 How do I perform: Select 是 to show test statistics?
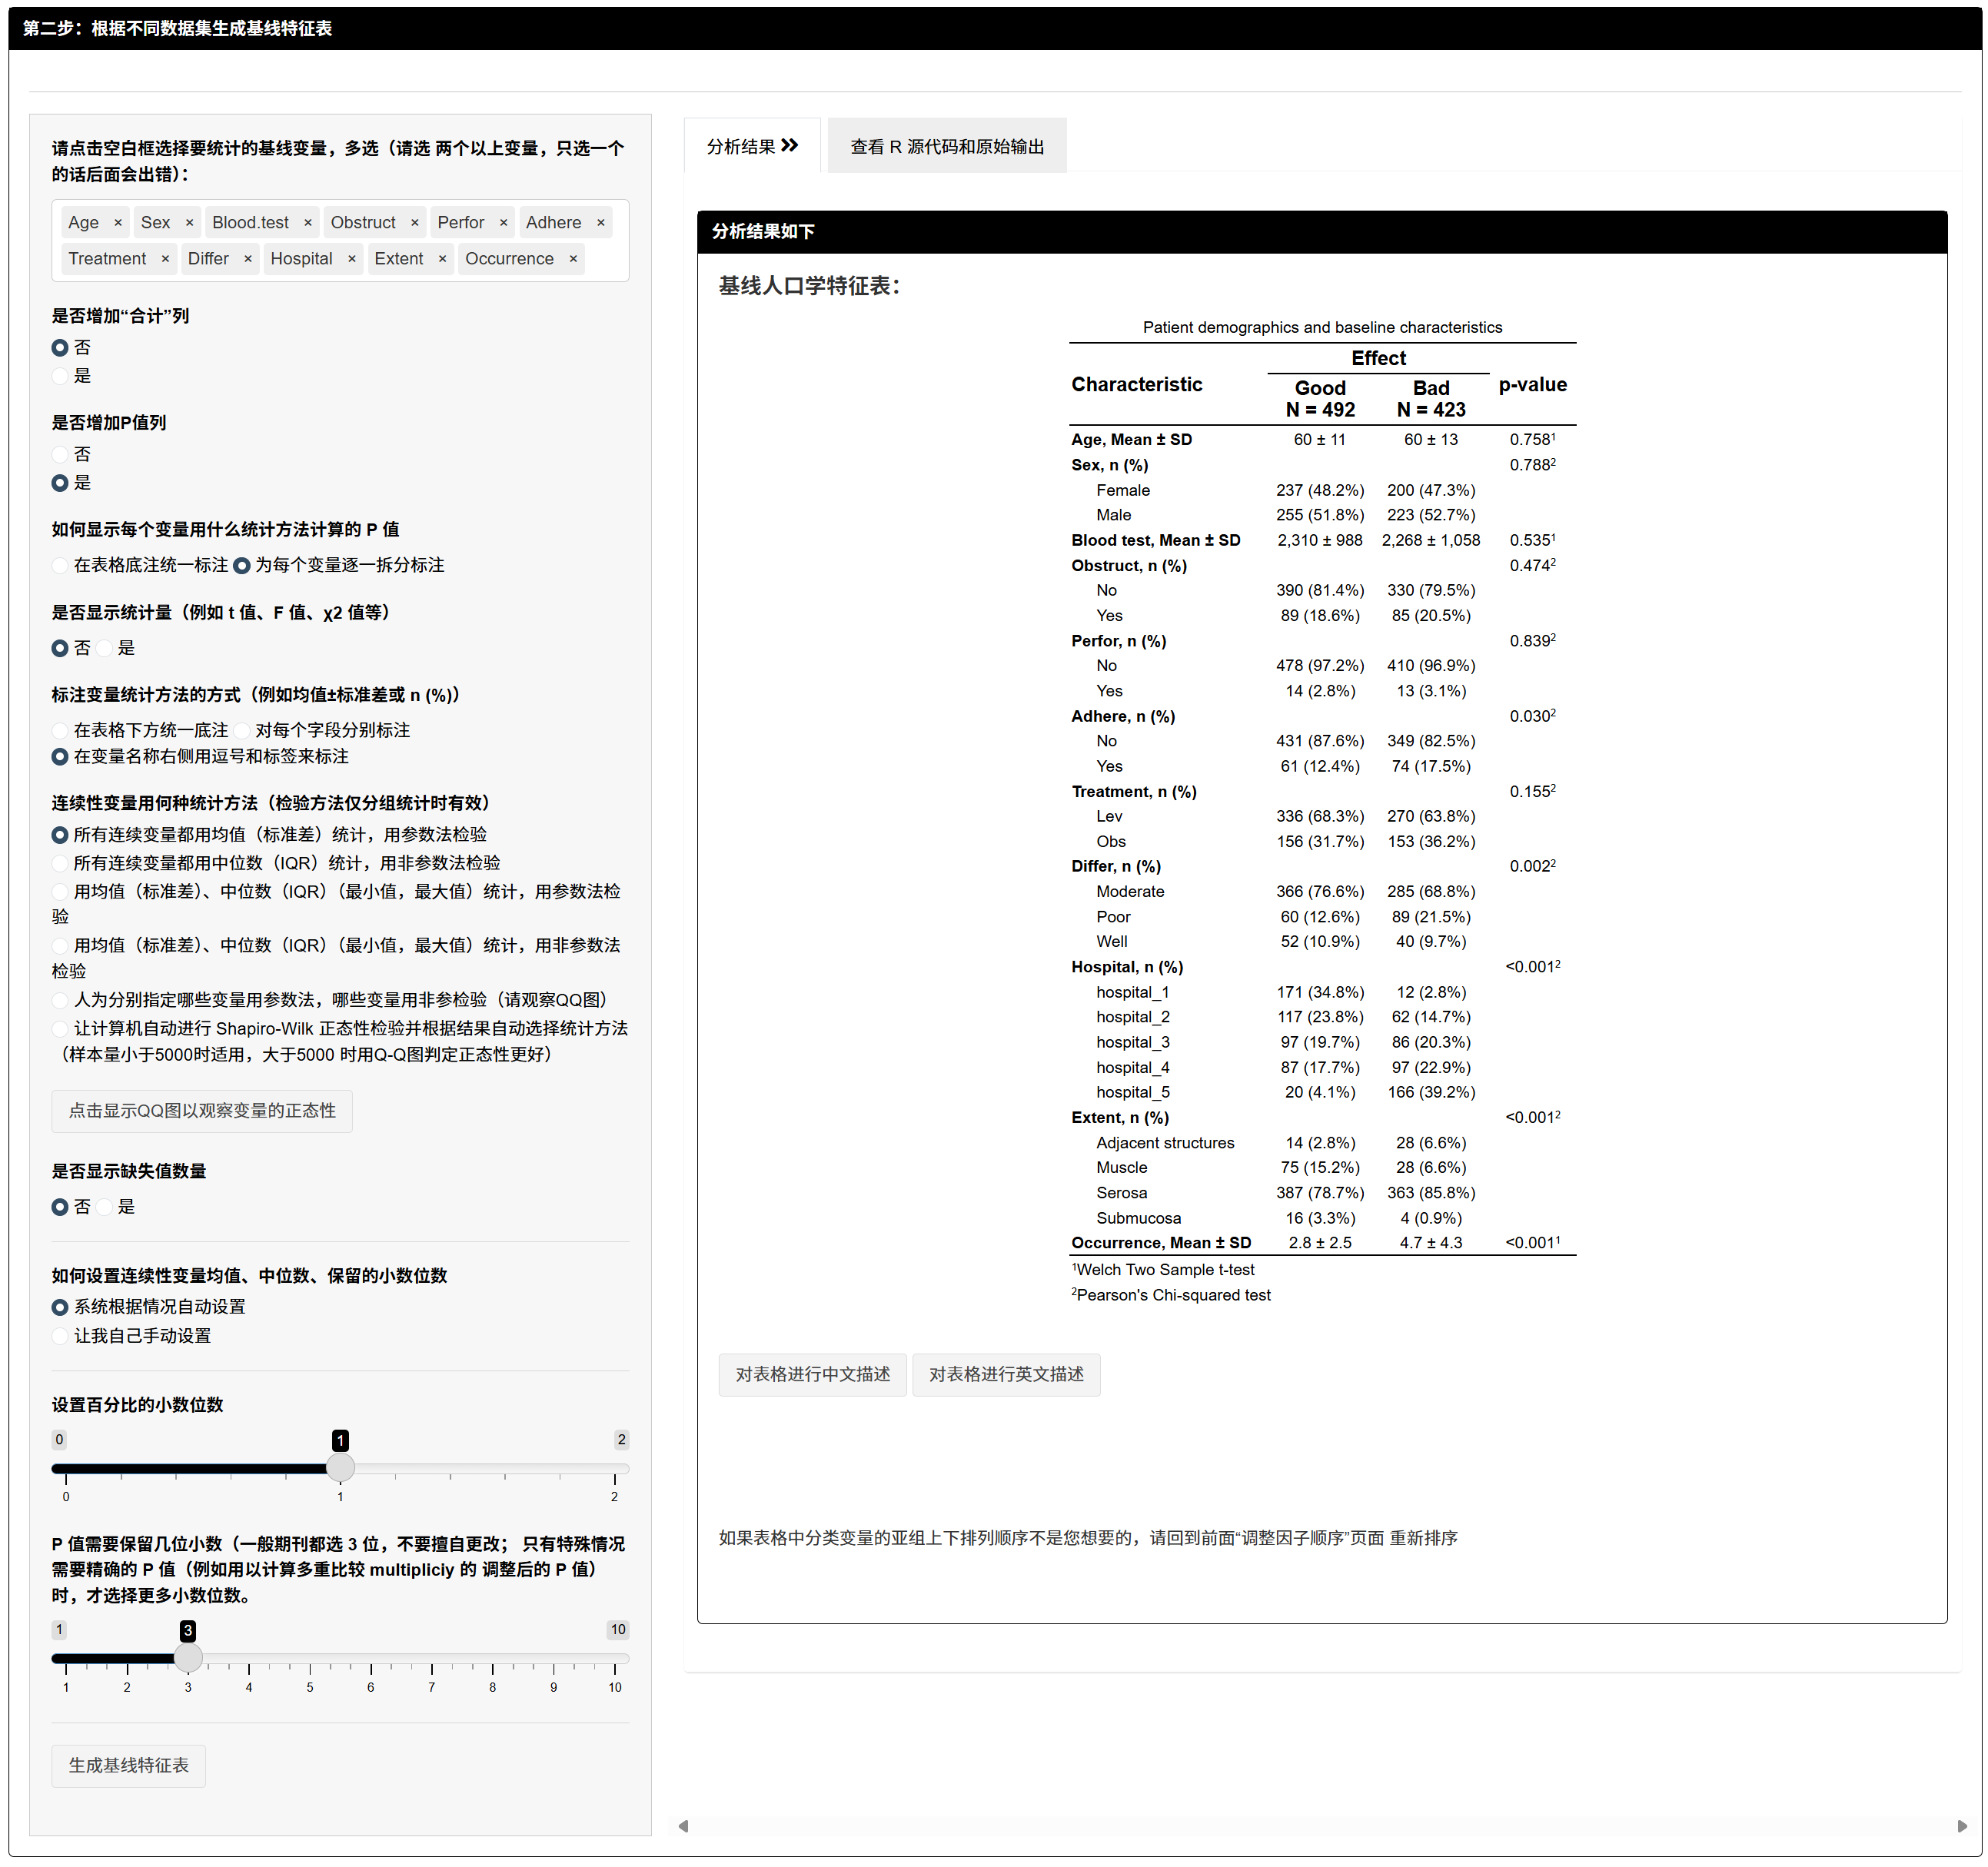104,649
